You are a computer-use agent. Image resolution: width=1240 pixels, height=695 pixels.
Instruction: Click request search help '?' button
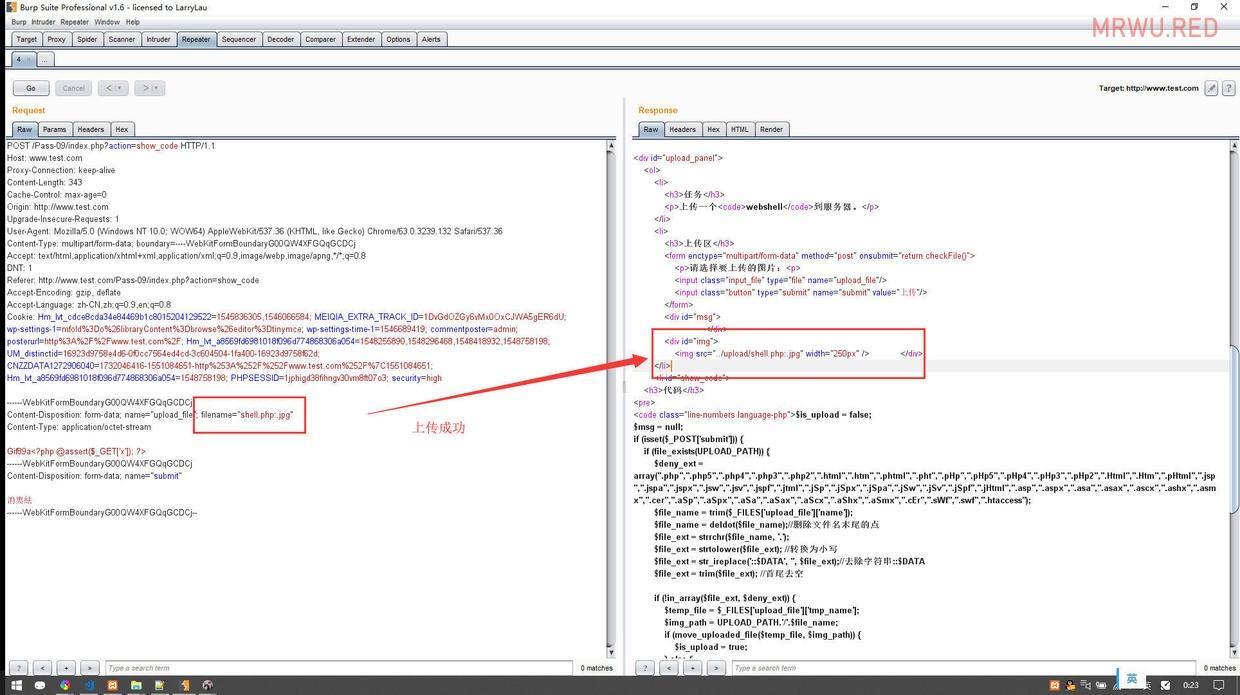pyautogui.click(x=18, y=668)
